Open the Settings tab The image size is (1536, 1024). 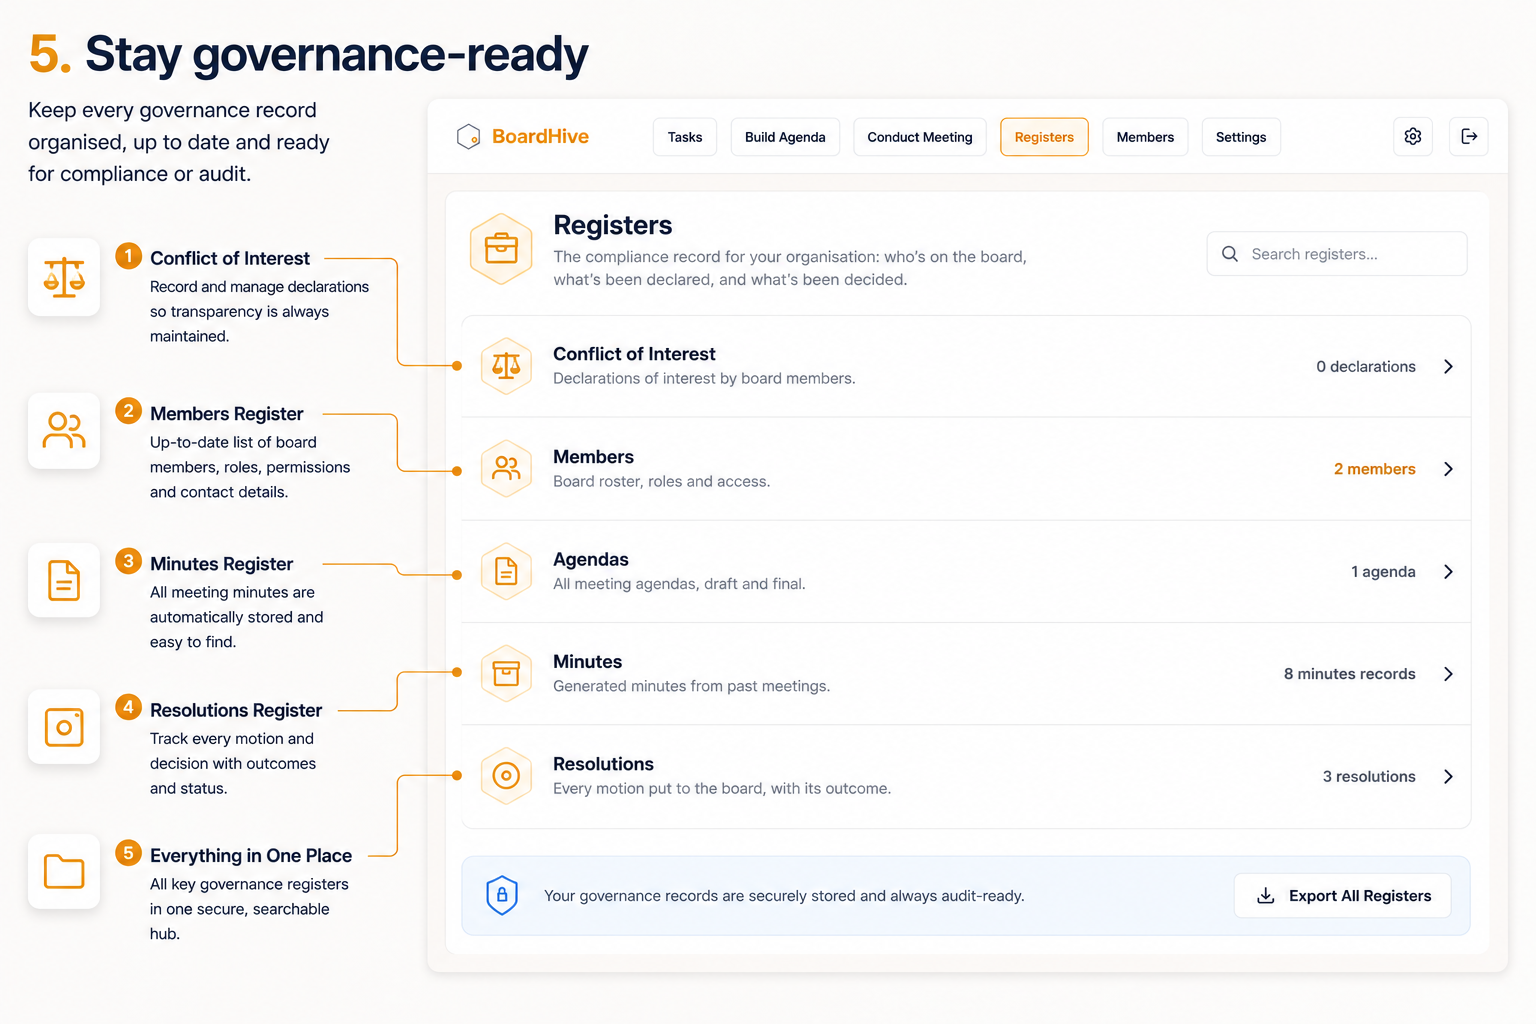pyautogui.click(x=1241, y=137)
